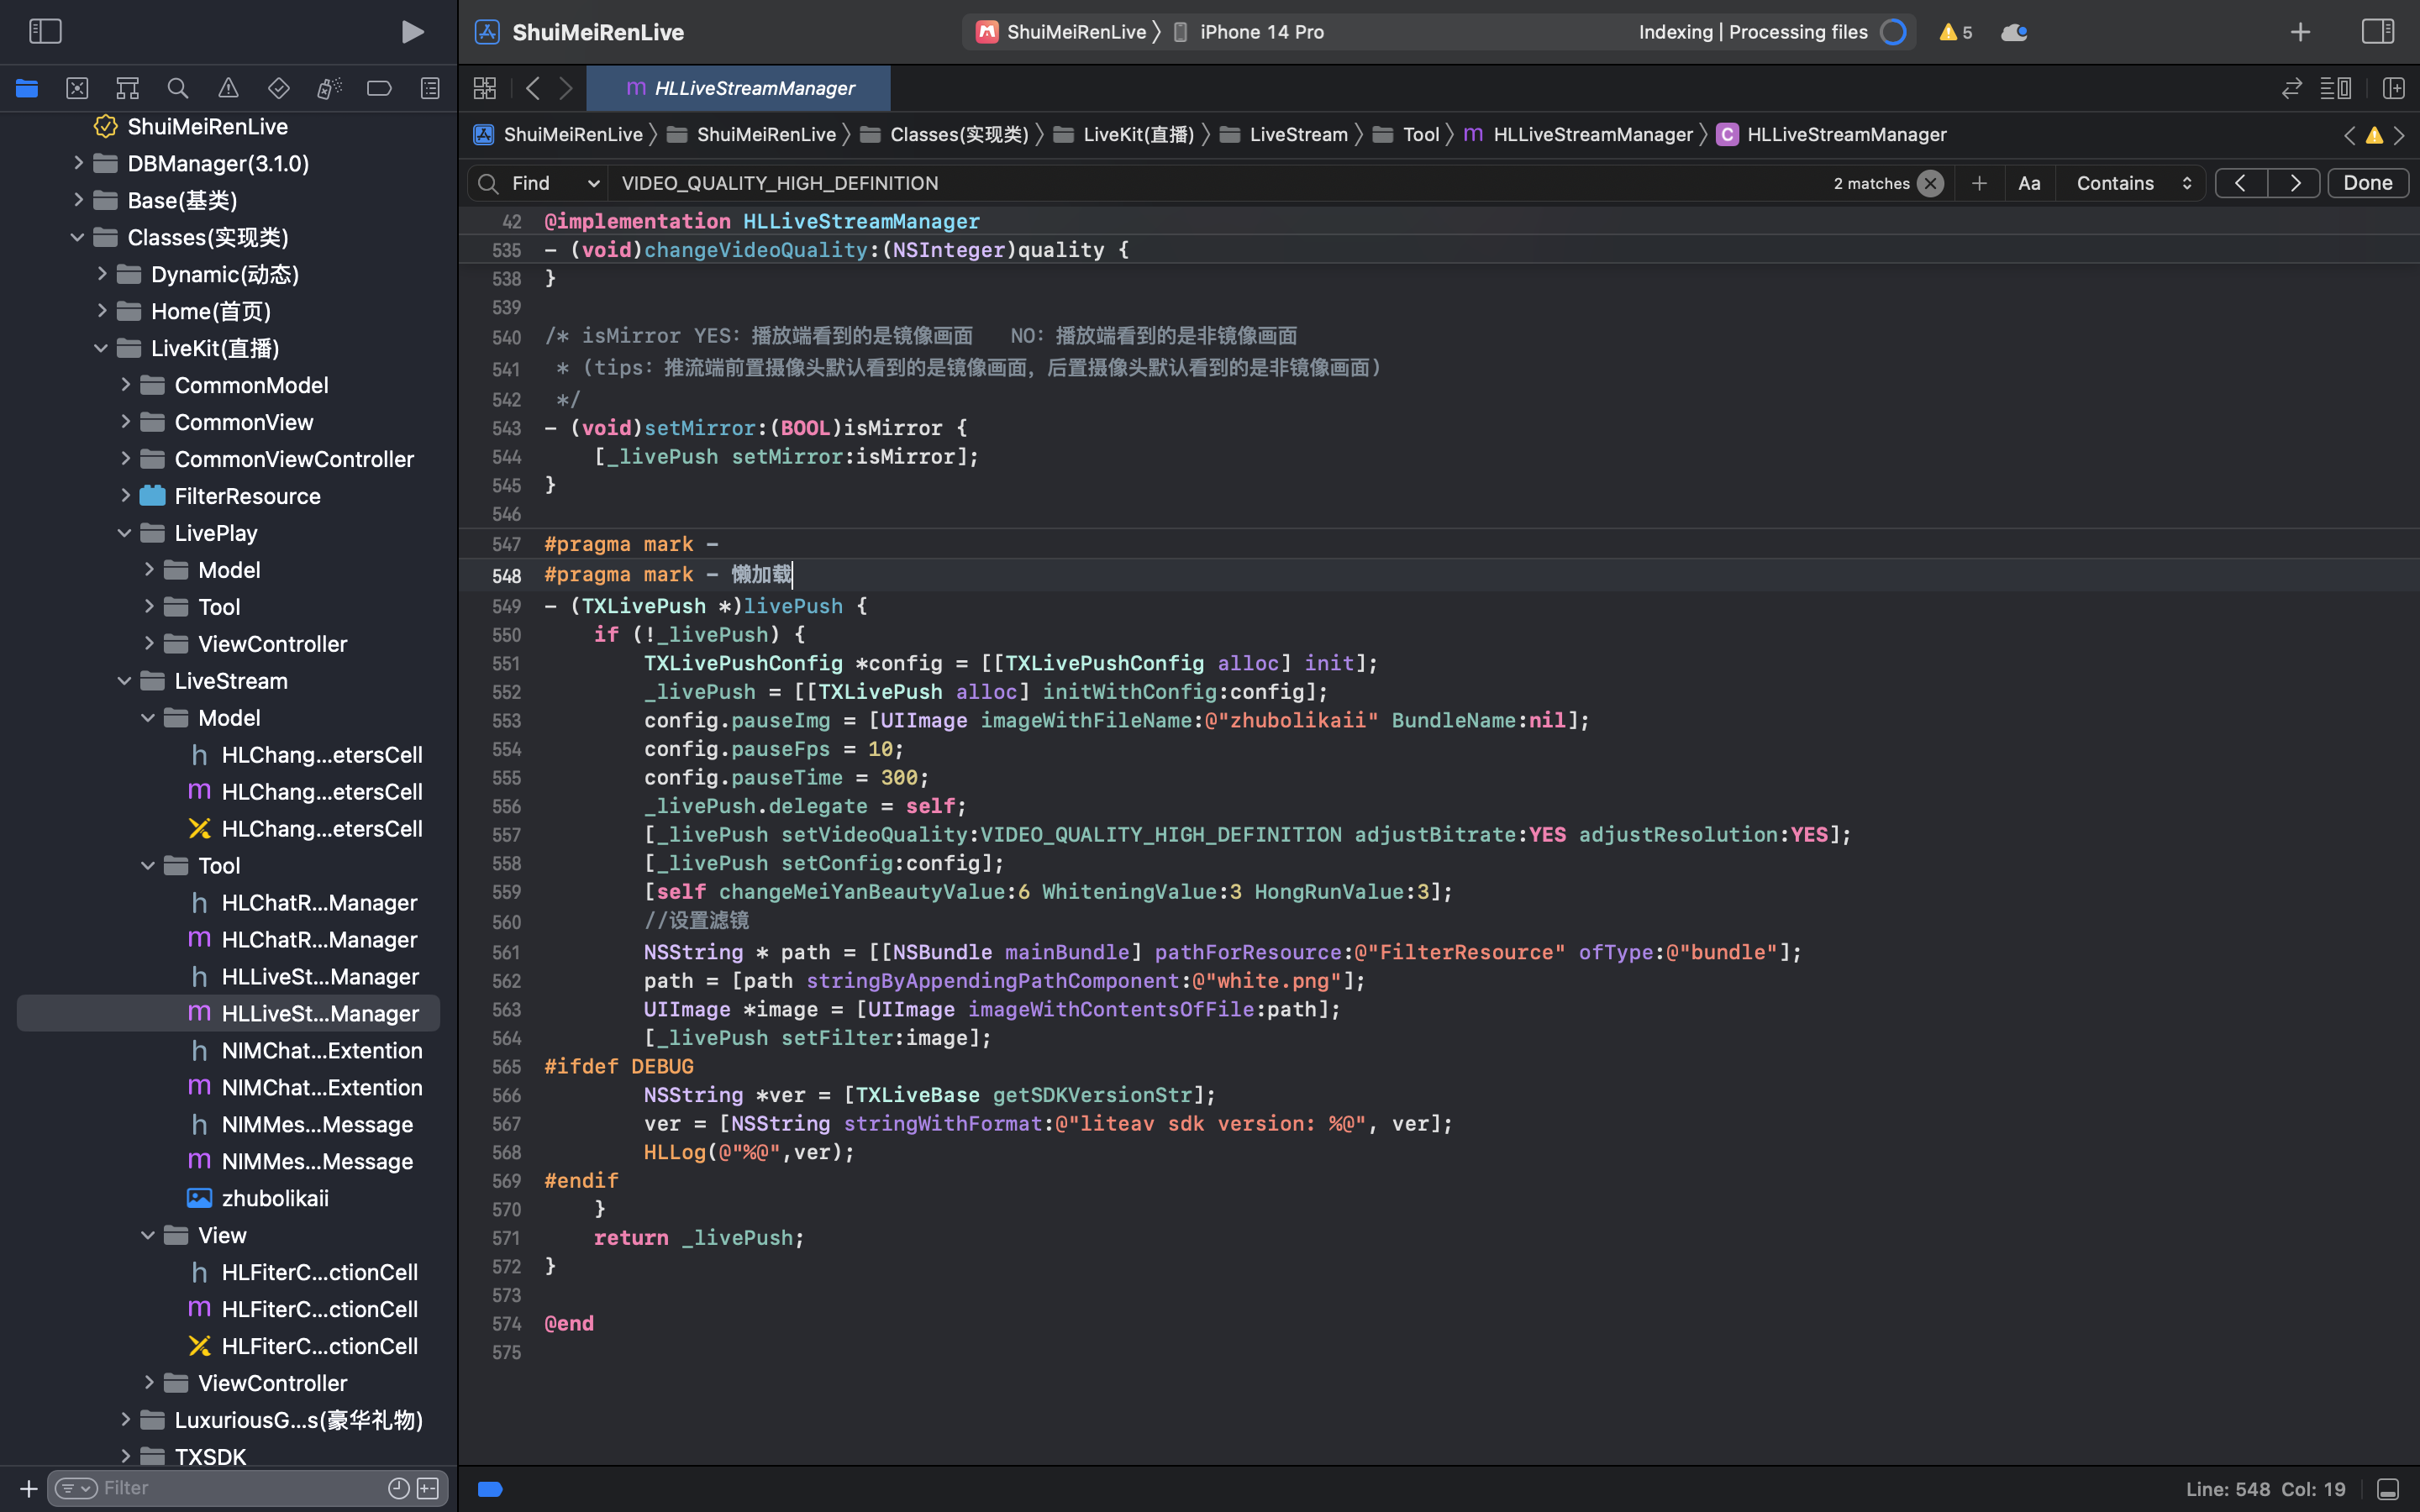Click the find/search icon in toolbar
Screen dimensions: 2420x1512
[x=177, y=87]
